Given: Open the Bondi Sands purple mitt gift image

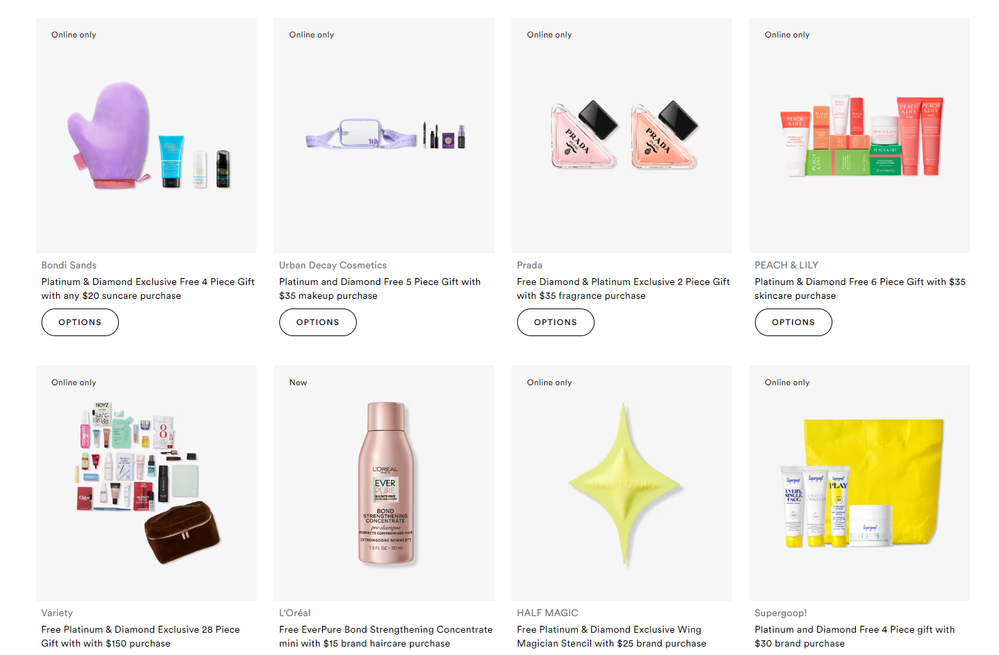Looking at the screenshot, I should [146, 135].
